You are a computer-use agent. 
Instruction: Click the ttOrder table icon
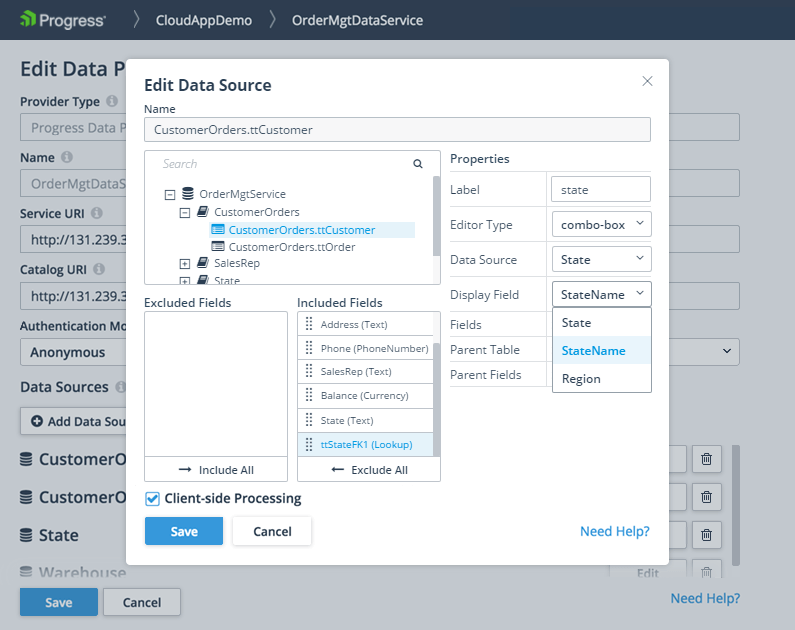pyautogui.click(x=218, y=247)
